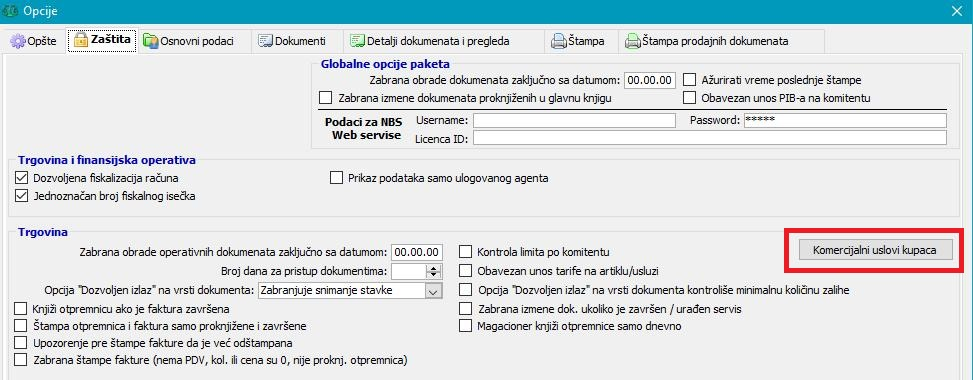Click Broj dana za pristup dokumentima field

pyautogui.click(x=410, y=271)
